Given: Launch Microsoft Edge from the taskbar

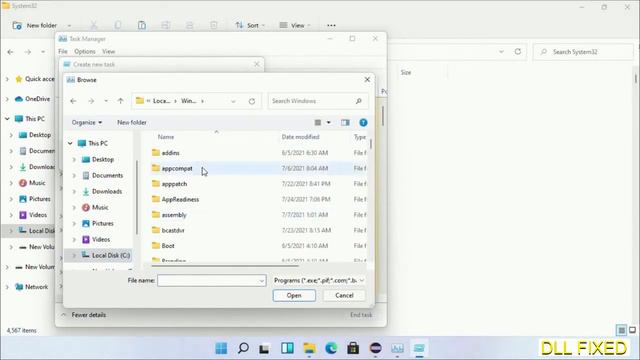Looking at the screenshot, I should tap(331, 348).
